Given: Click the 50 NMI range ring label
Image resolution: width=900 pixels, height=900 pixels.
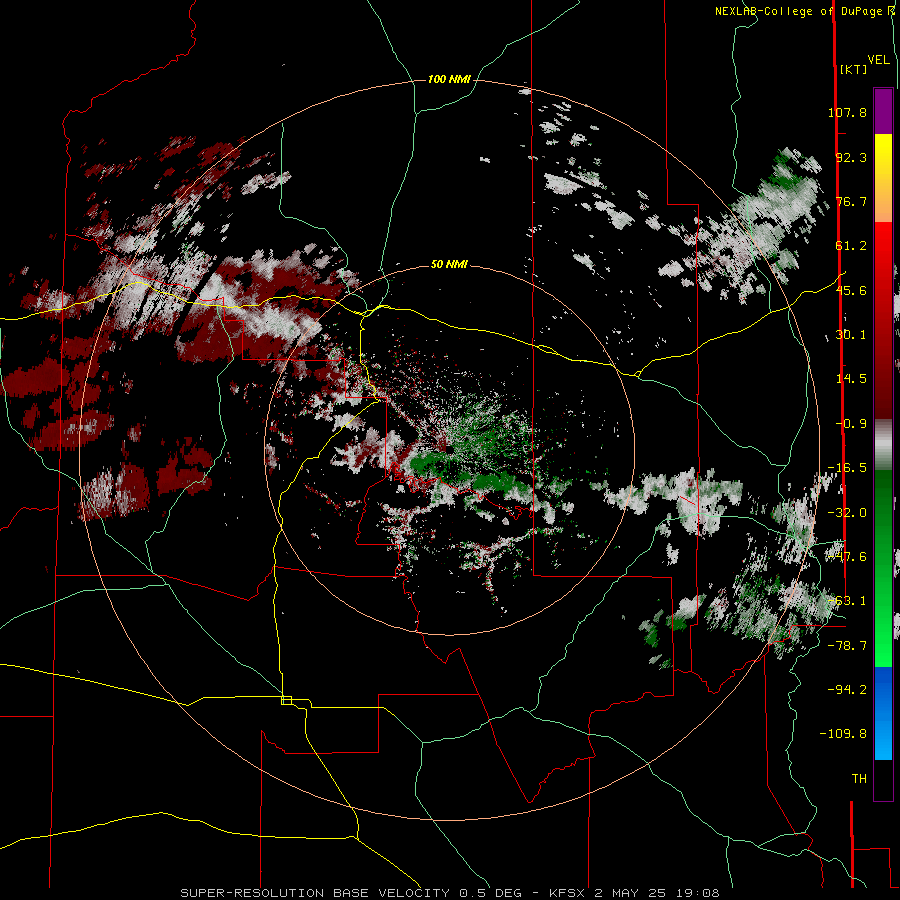Looking at the screenshot, I should click(449, 264).
